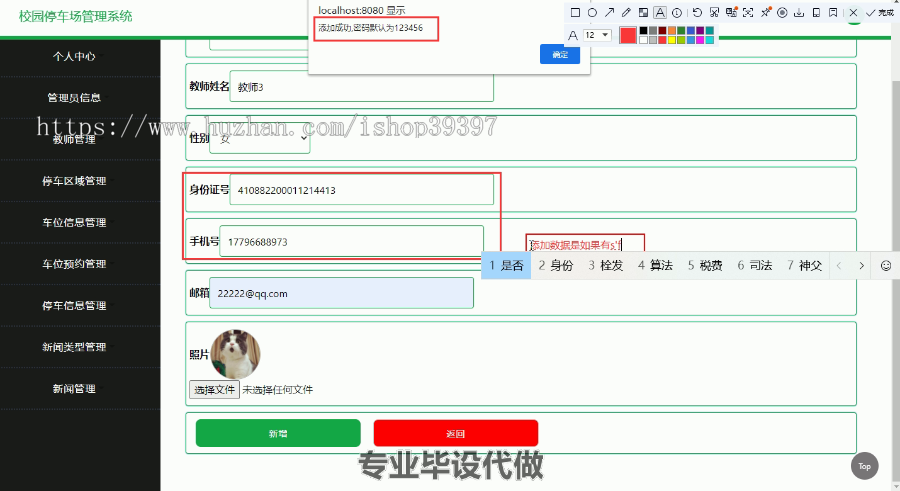Image resolution: width=900 pixels, height=491 pixels.
Task: Go to next IME candidate page
Action: [x=861, y=265]
